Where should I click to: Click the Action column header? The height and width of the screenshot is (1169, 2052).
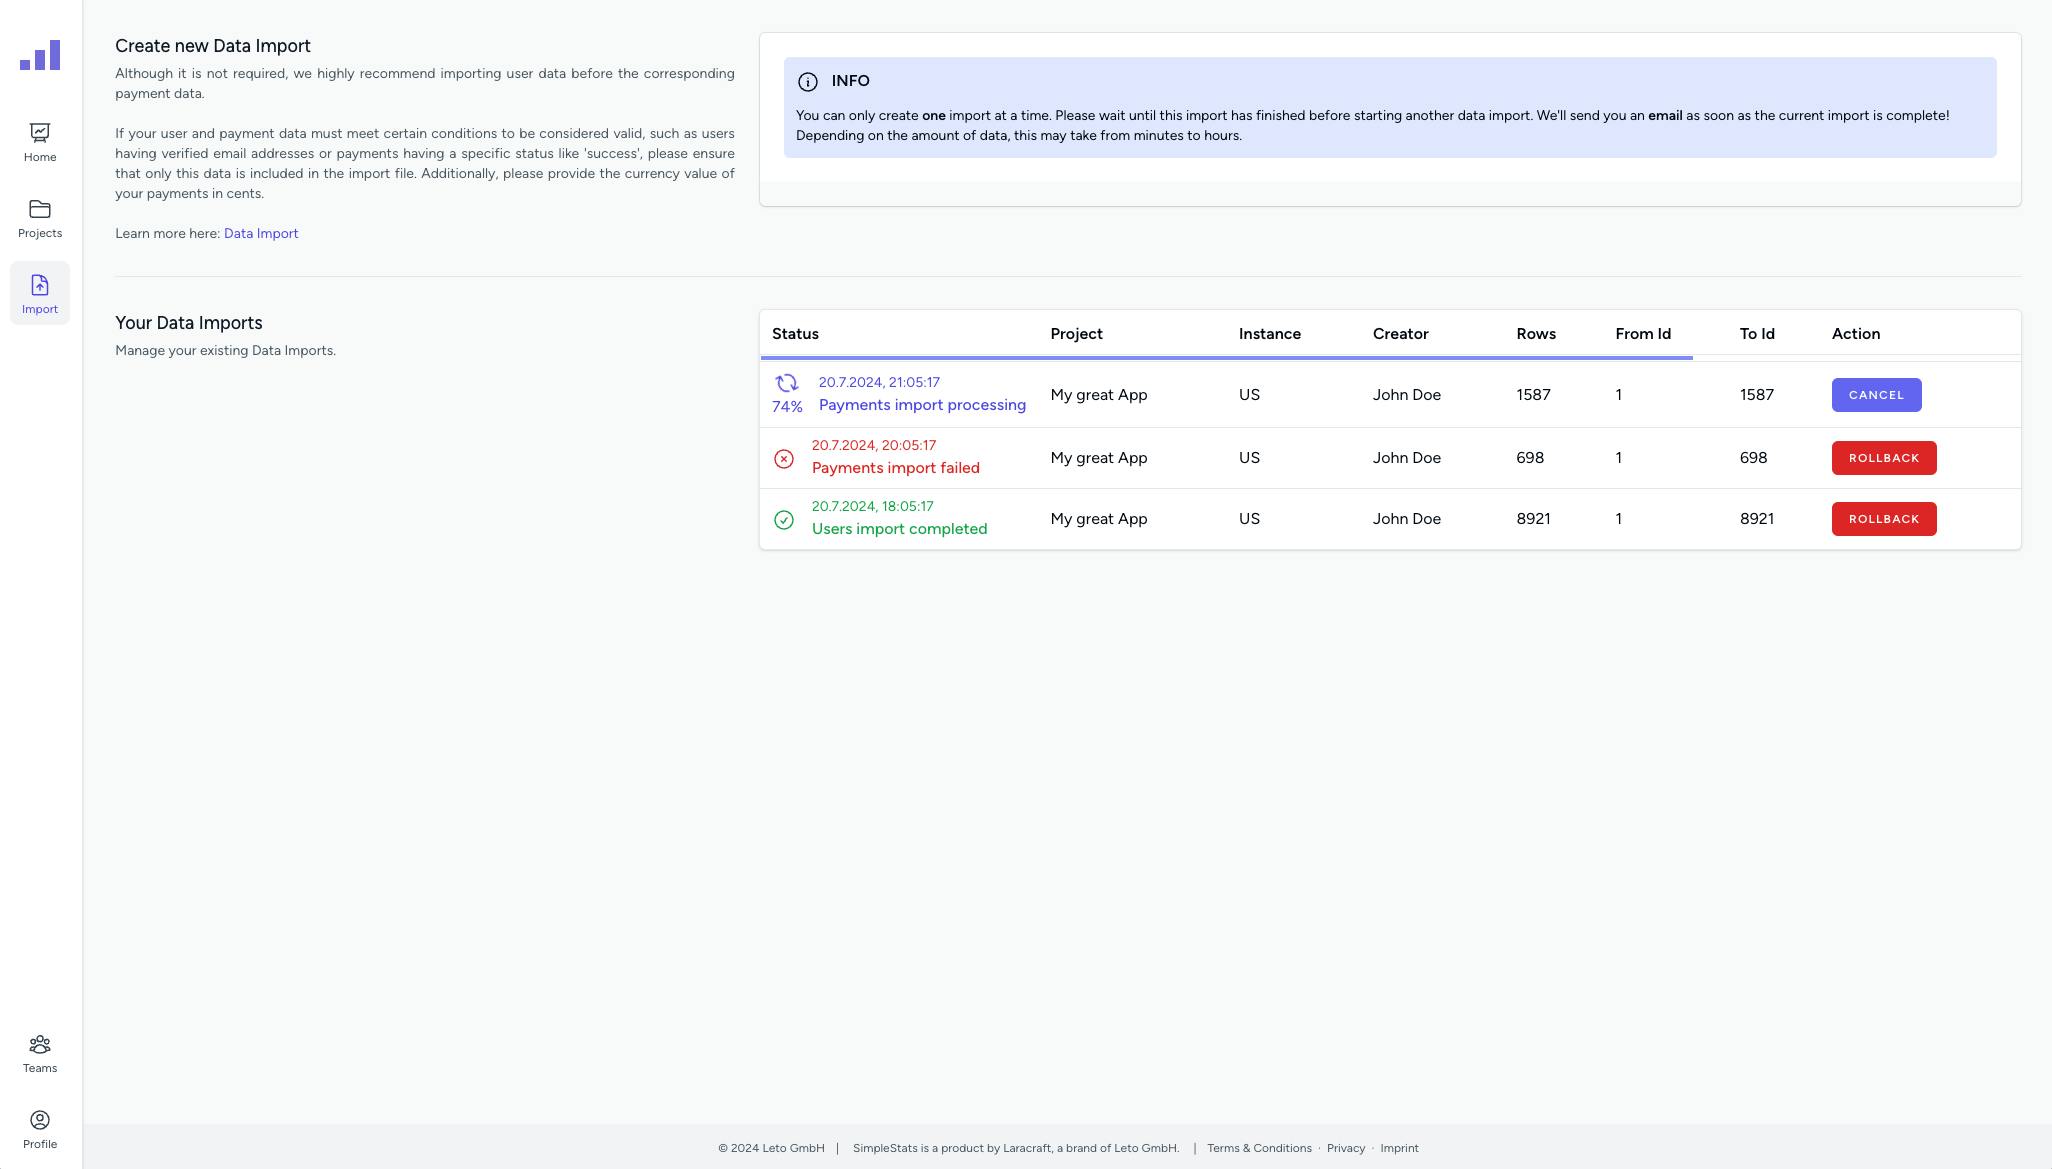[x=1856, y=334]
